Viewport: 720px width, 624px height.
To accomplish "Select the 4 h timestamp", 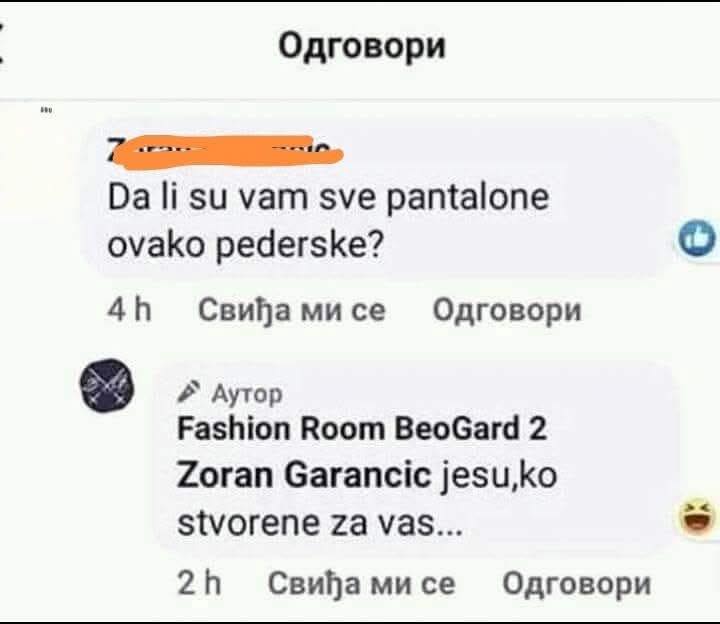I will tap(129, 310).
